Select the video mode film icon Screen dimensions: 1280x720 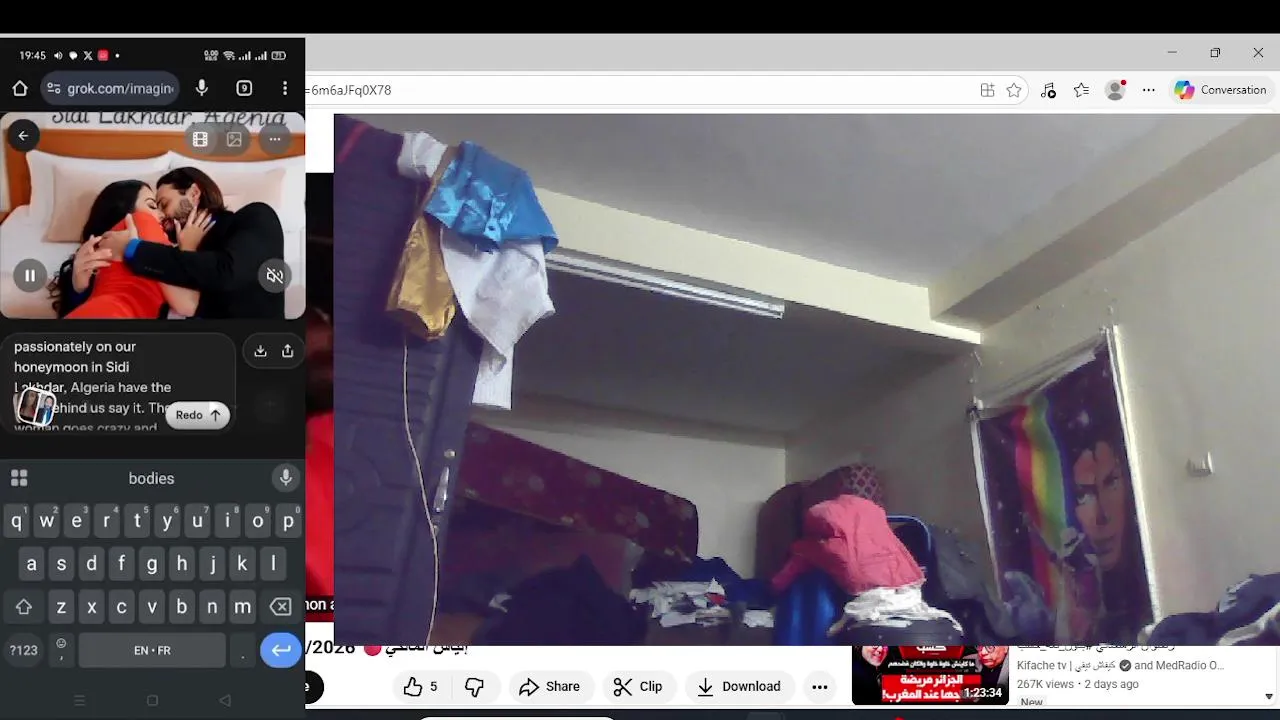coord(200,140)
